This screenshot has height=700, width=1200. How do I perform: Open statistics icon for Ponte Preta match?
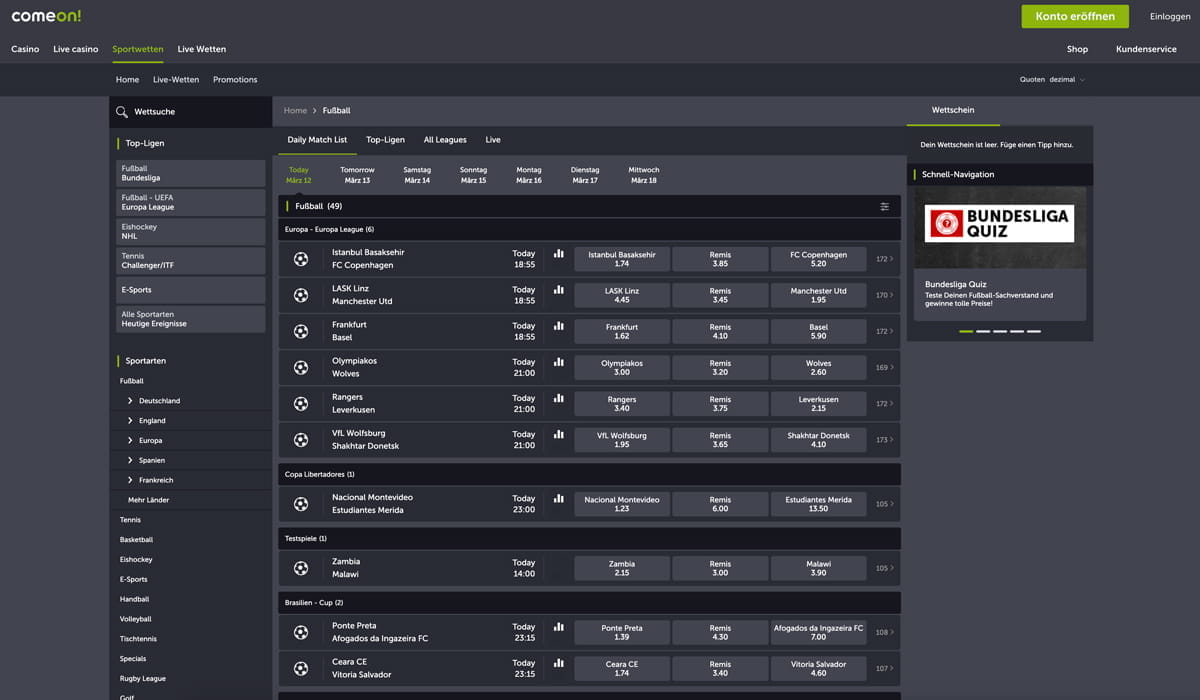pos(558,626)
